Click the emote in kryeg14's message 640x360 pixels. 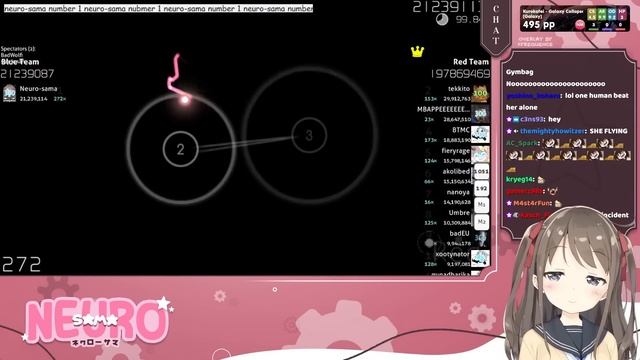[x=541, y=179]
